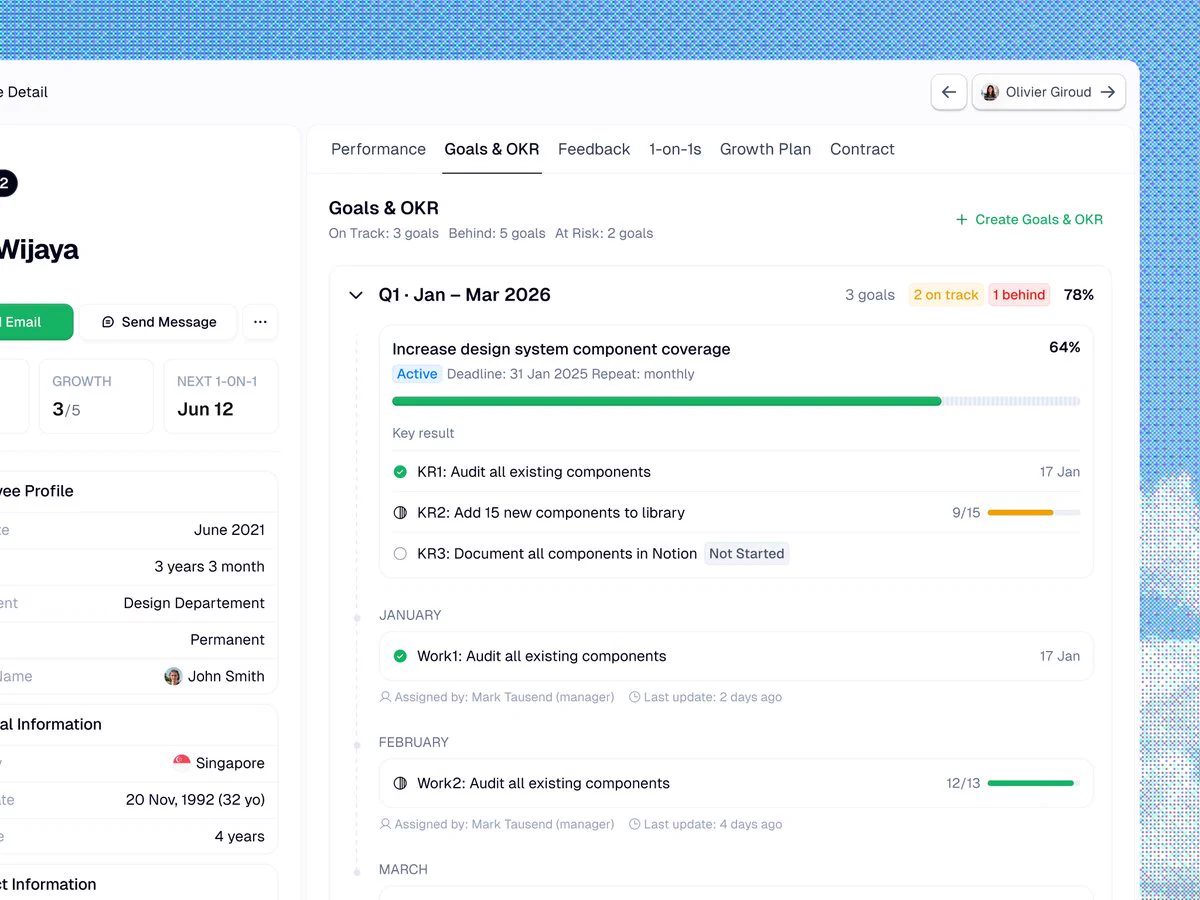
Task: Mark KR3 as done via its empty circle
Action: [x=400, y=554]
